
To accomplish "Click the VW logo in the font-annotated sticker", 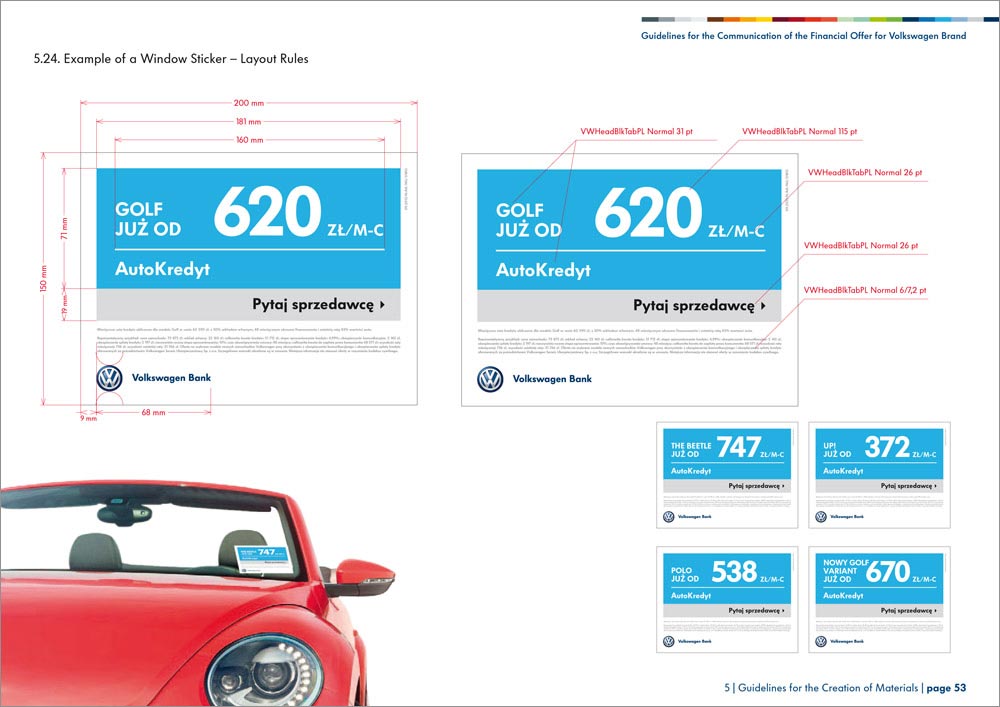I will point(490,379).
